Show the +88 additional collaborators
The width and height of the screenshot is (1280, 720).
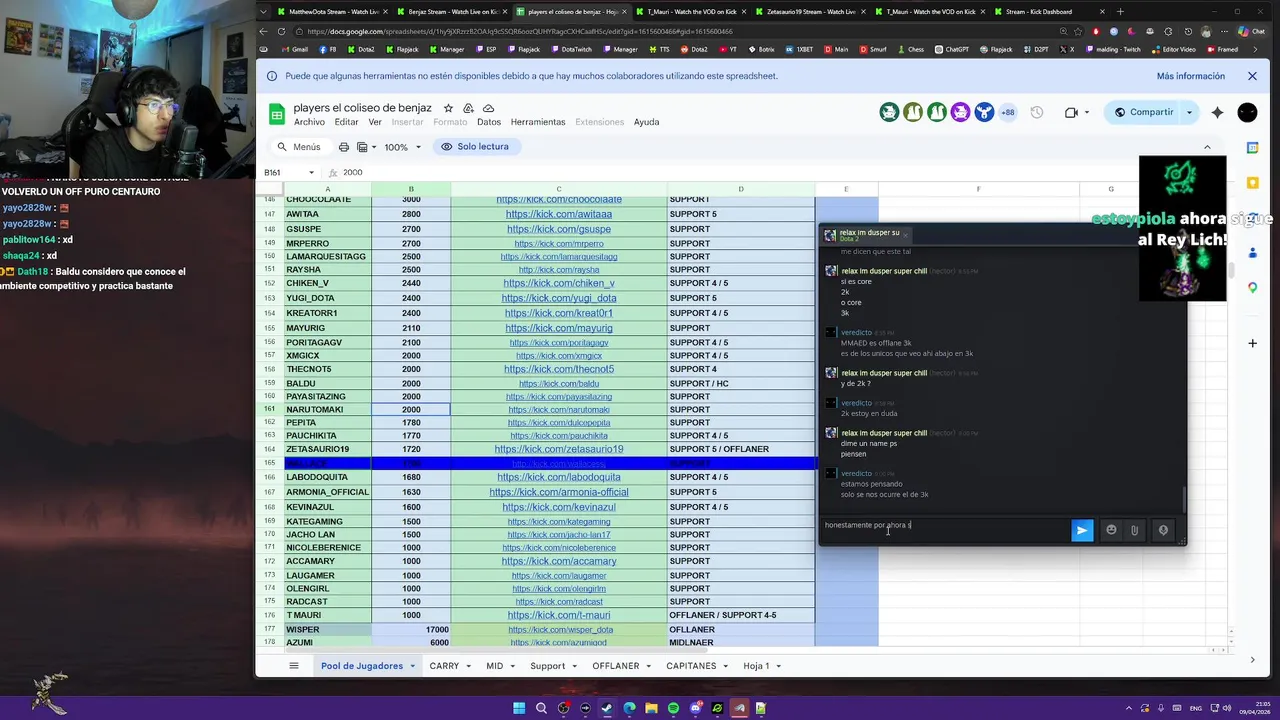coord(1008,113)
